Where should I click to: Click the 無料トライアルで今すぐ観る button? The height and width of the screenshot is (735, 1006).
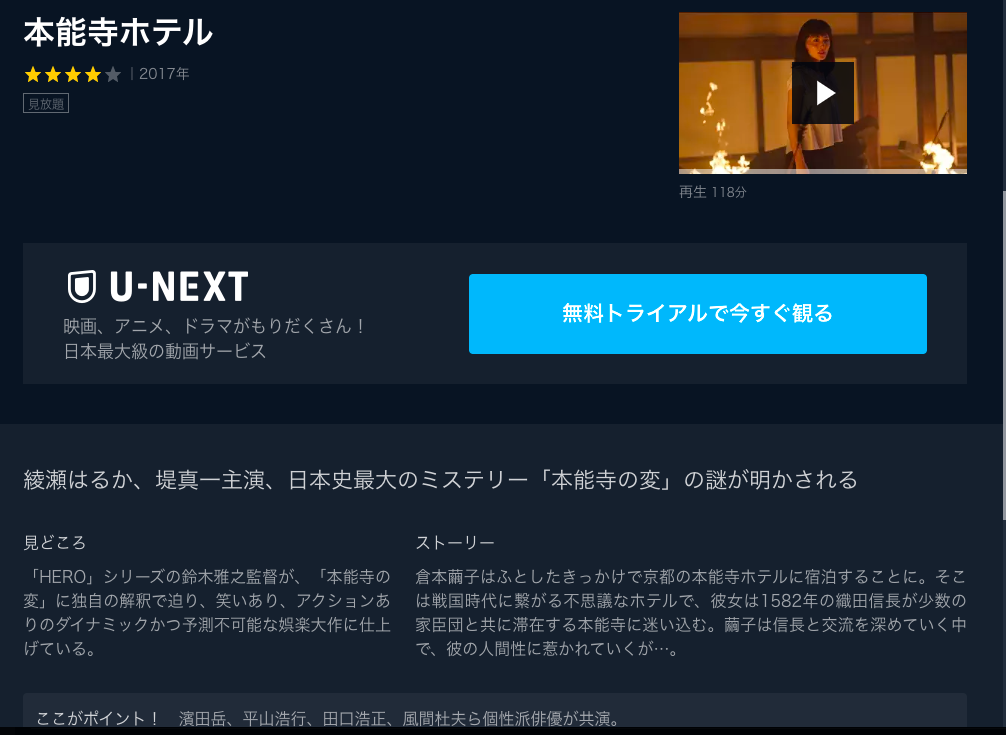(697, 314)
